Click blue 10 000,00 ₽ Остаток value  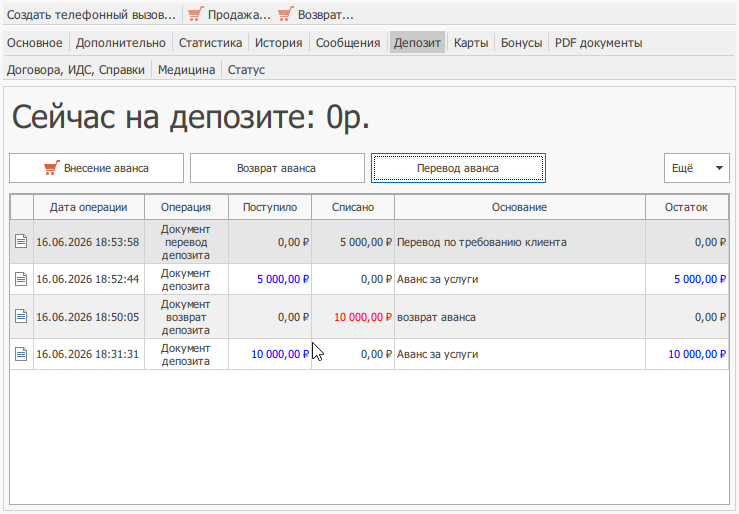(697, 354)
